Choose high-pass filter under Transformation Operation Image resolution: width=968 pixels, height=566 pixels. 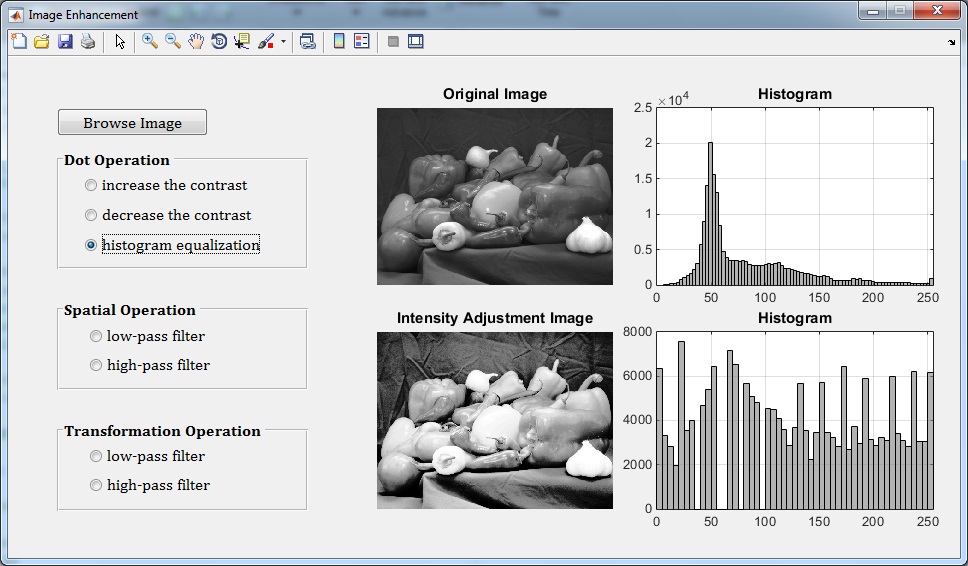[x=97, y=485]
